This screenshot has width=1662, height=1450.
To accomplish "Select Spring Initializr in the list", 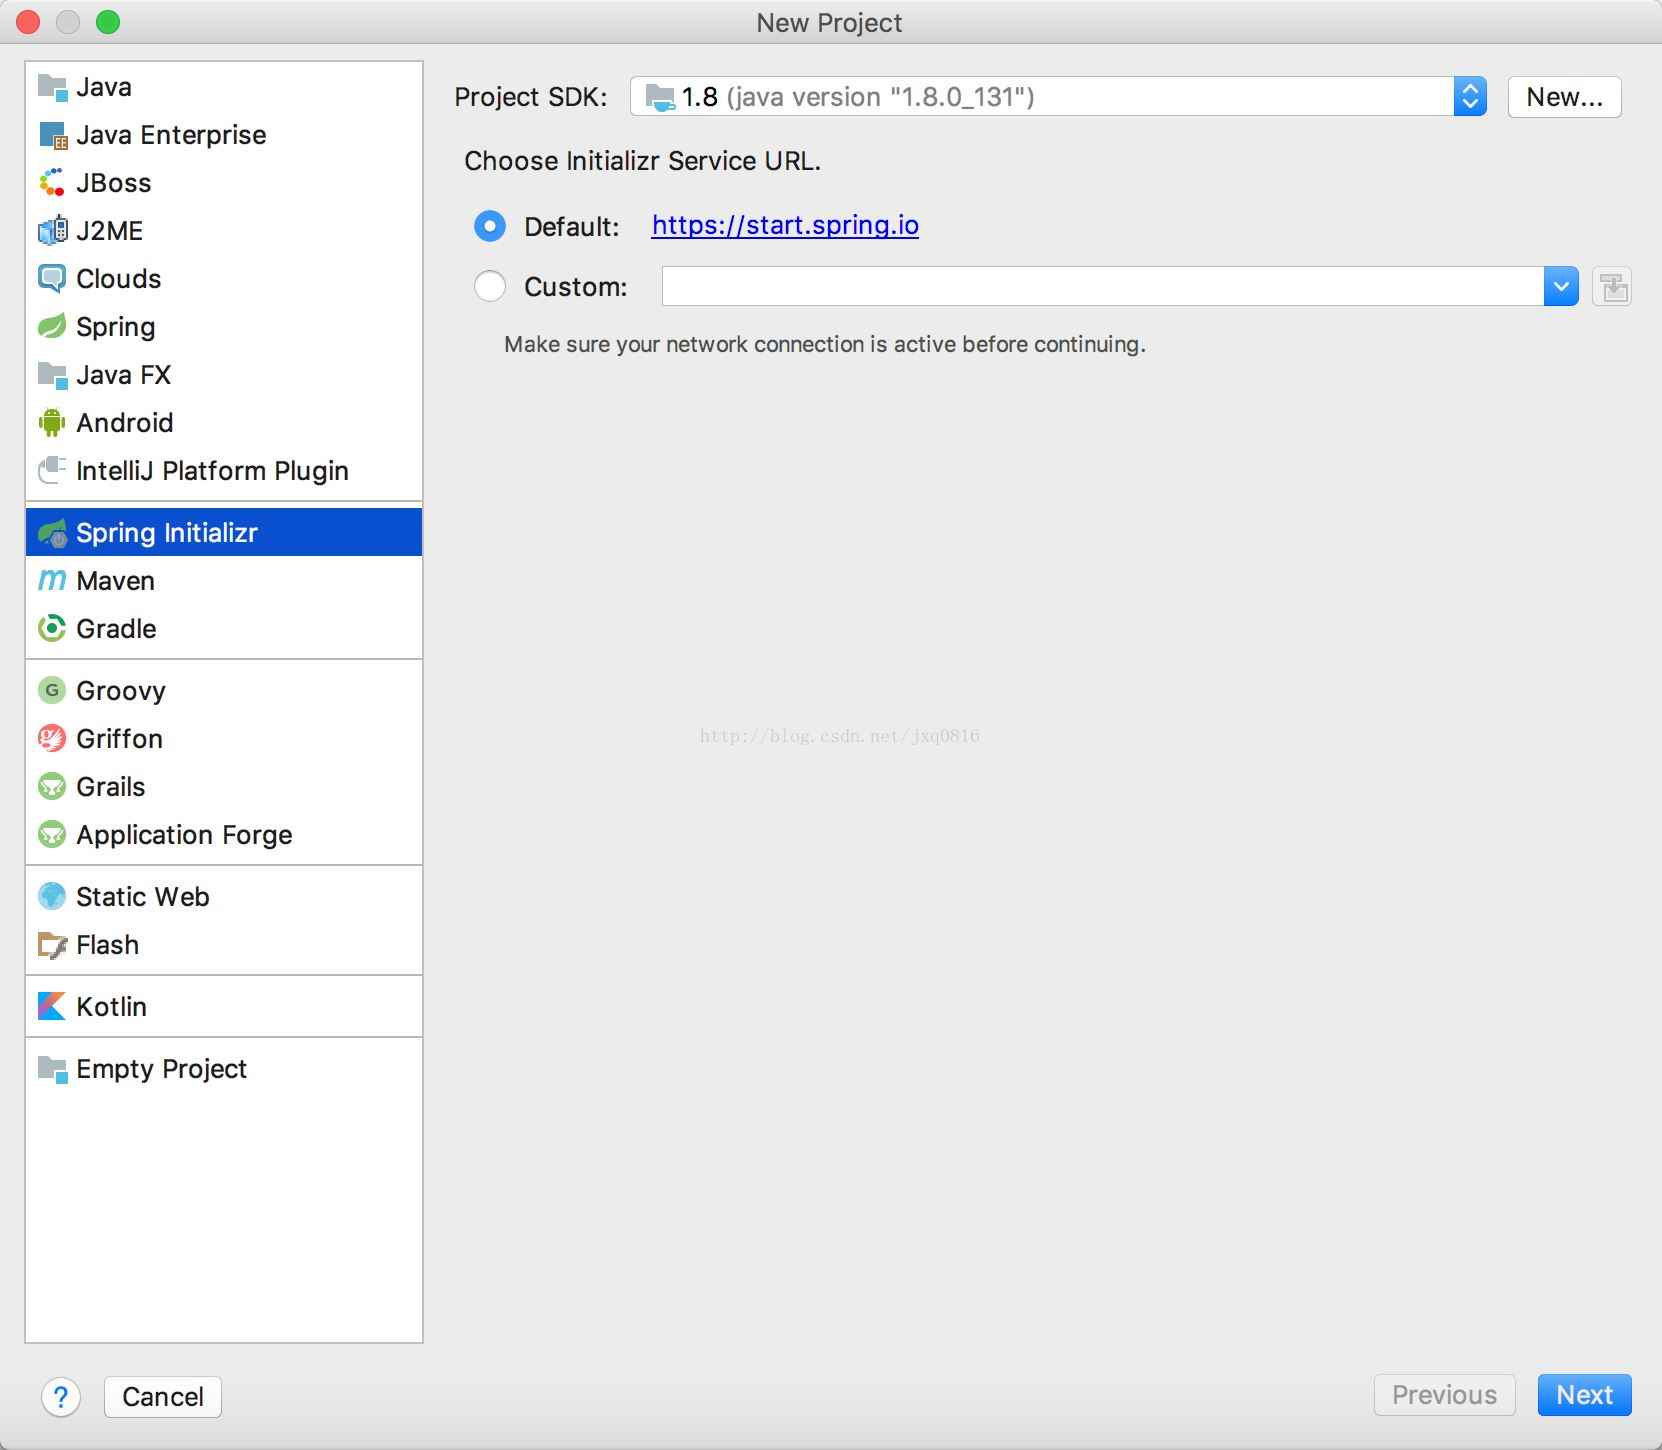I will coord(224,532).
